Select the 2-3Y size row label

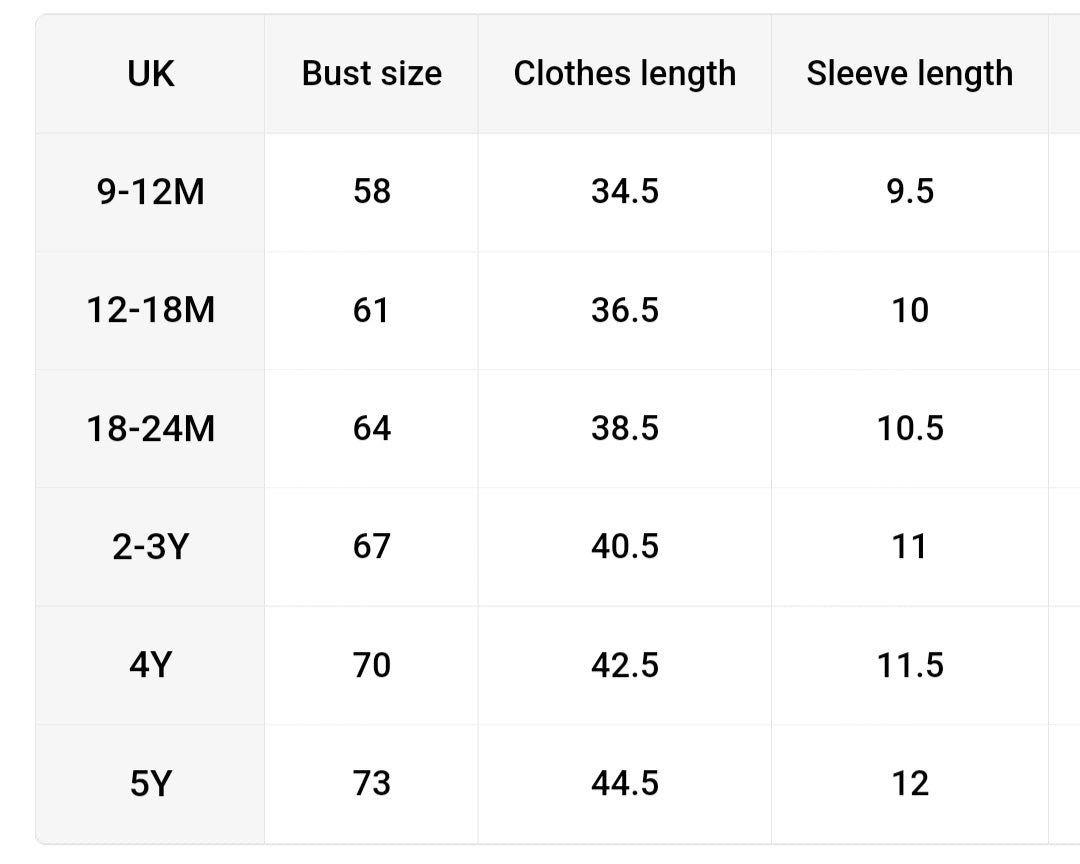[x=151, y=547]
